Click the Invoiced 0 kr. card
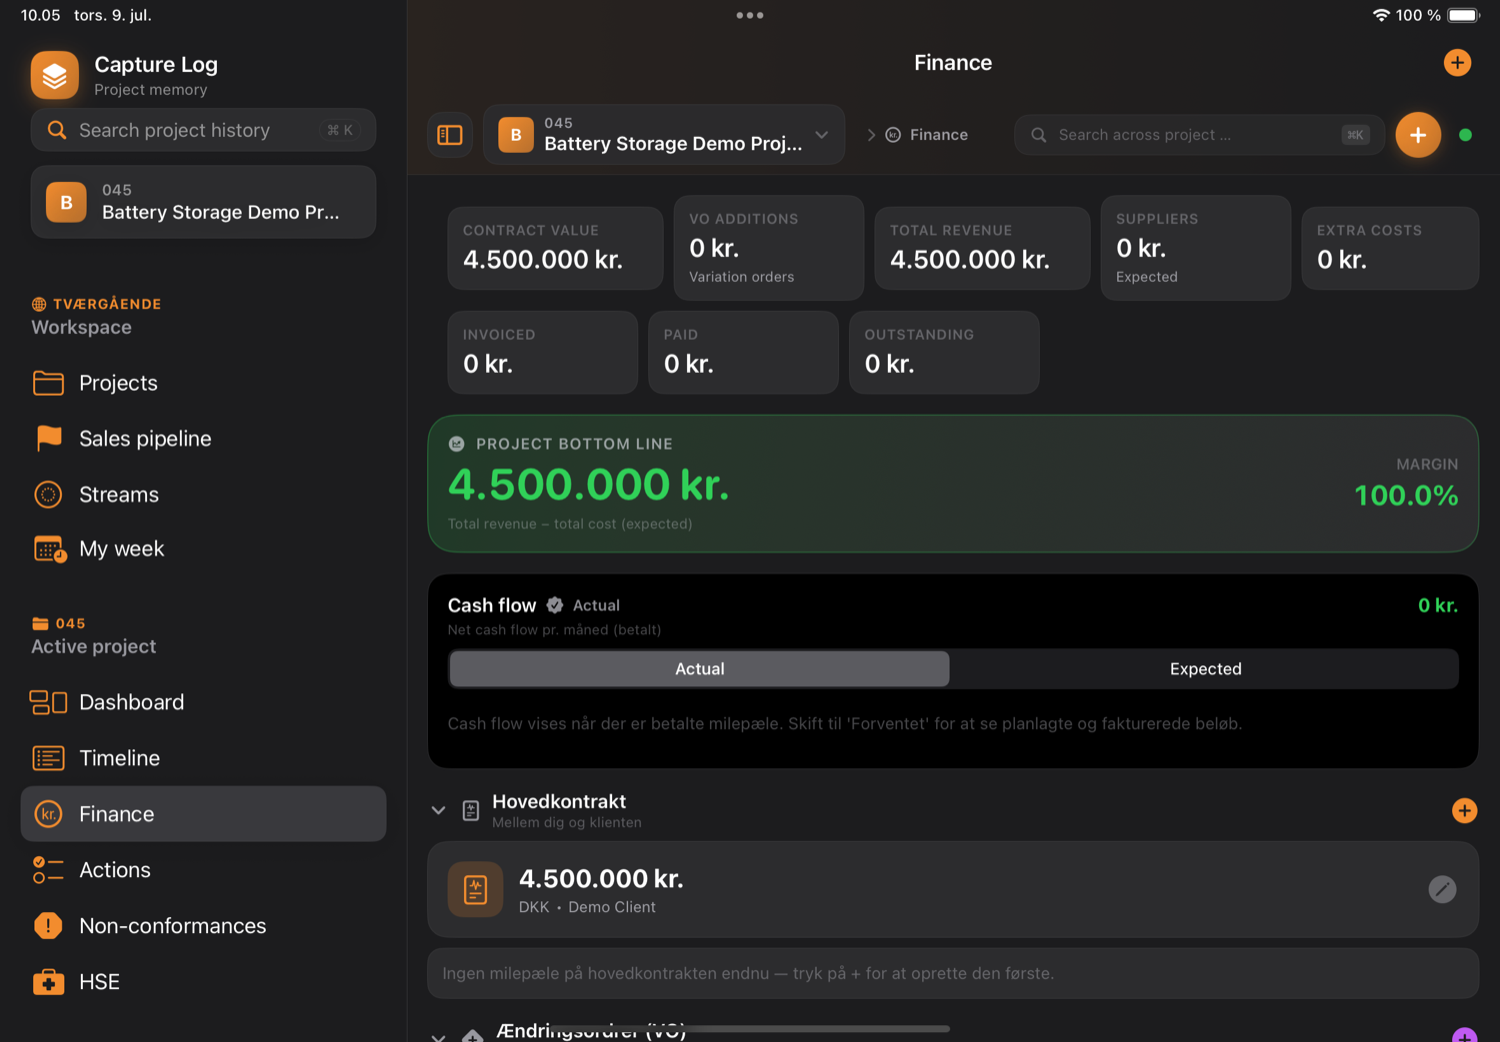 pos(543,352)
